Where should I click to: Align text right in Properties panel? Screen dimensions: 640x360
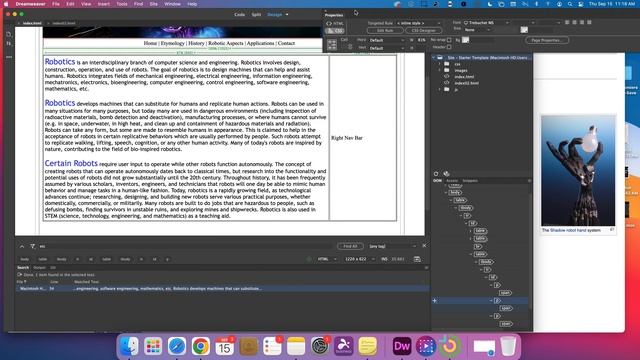582,22
